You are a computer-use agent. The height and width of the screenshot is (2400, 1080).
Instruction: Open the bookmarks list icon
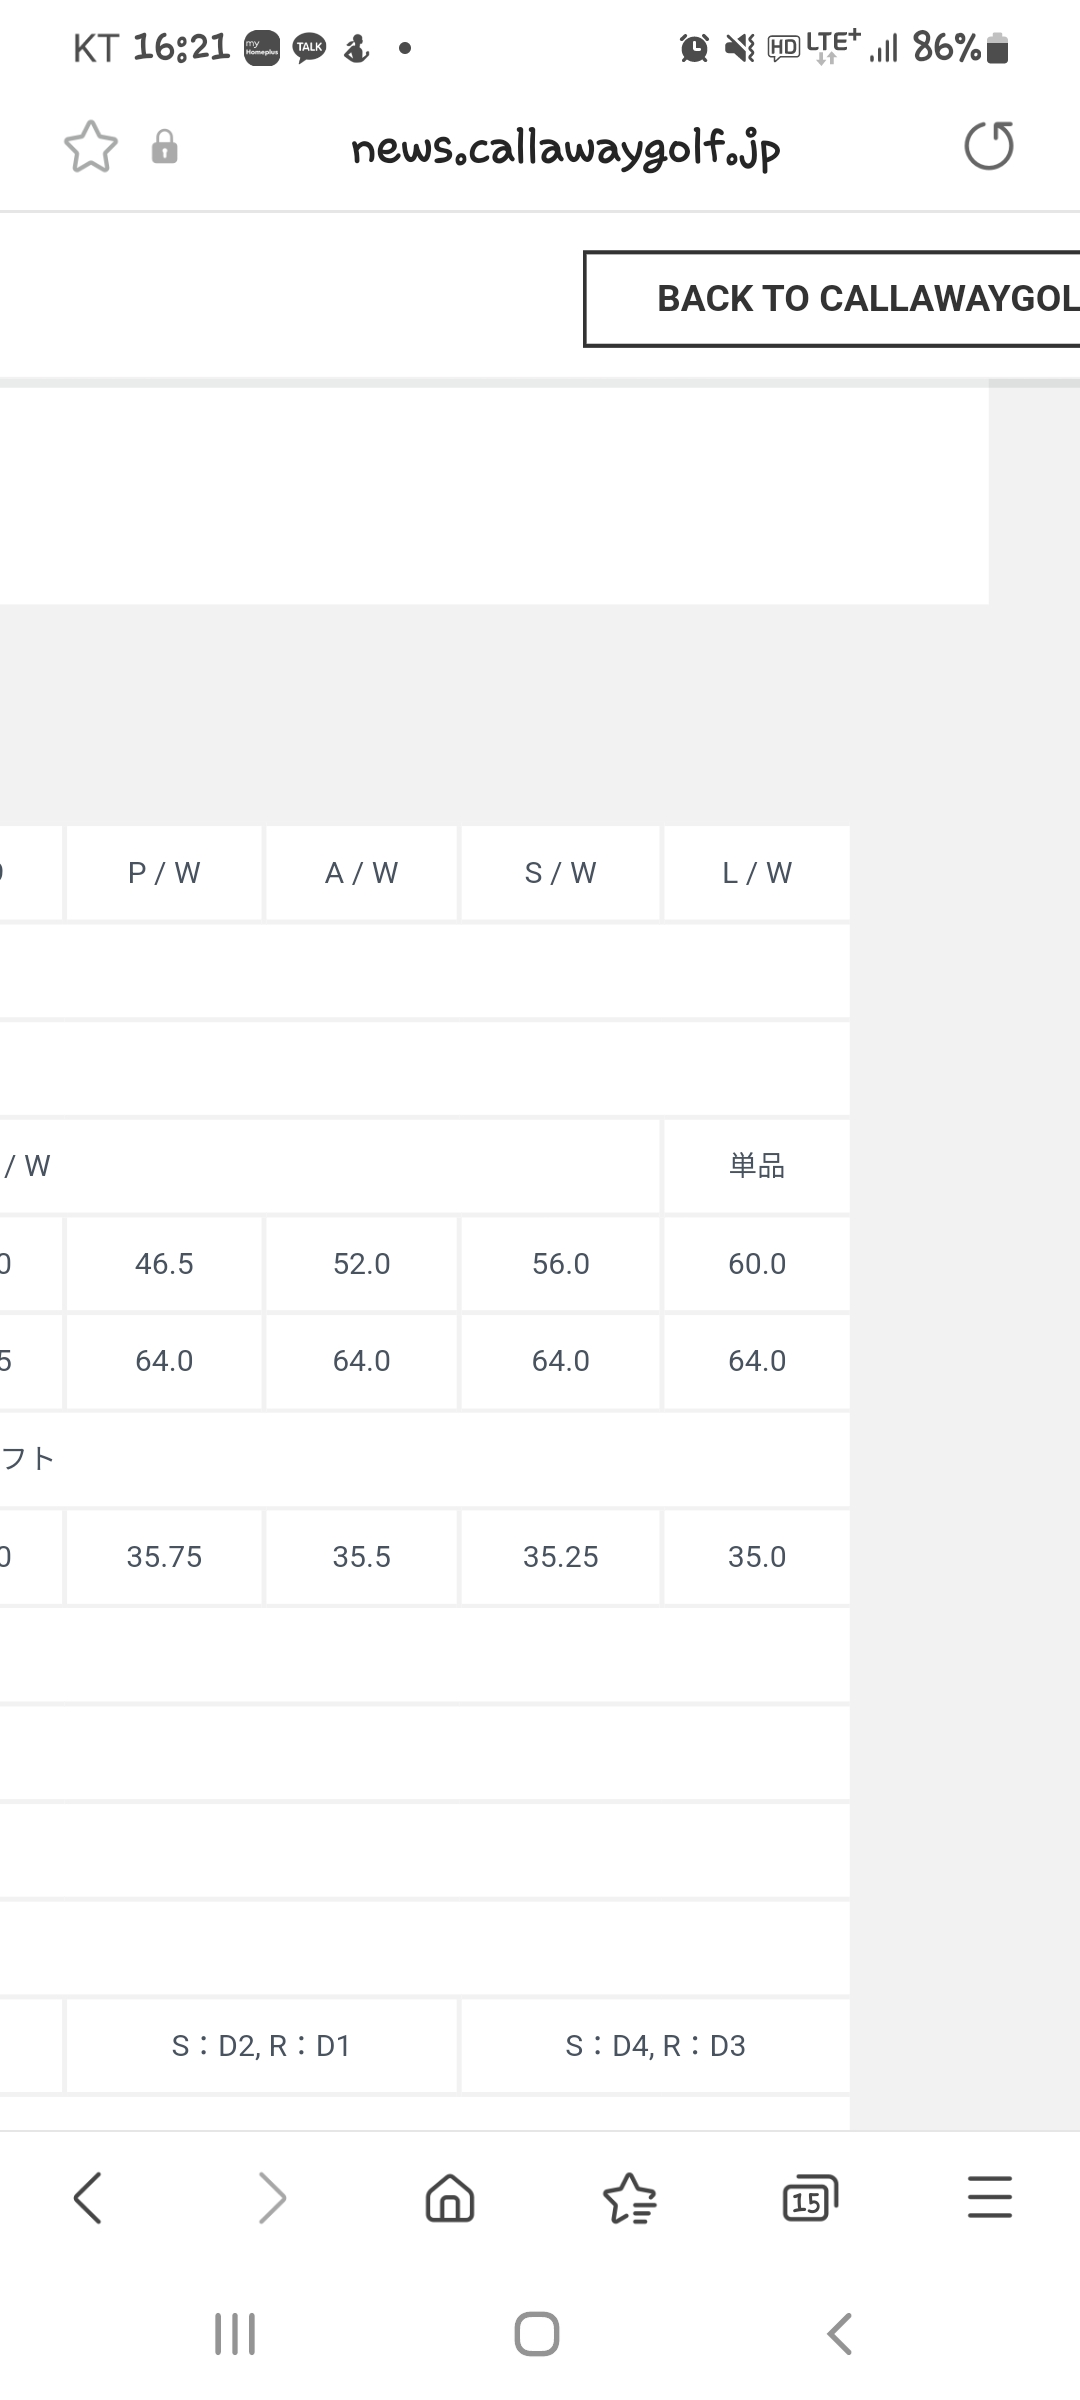click(x=629, y=2198)
